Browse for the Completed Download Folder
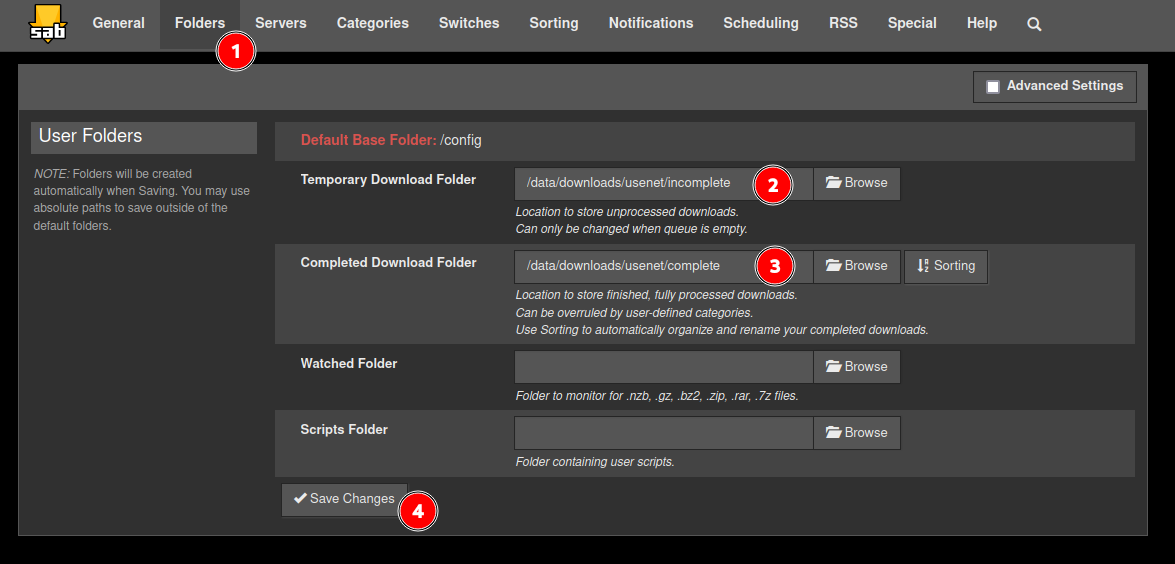1175x564 pixels. 857,267
